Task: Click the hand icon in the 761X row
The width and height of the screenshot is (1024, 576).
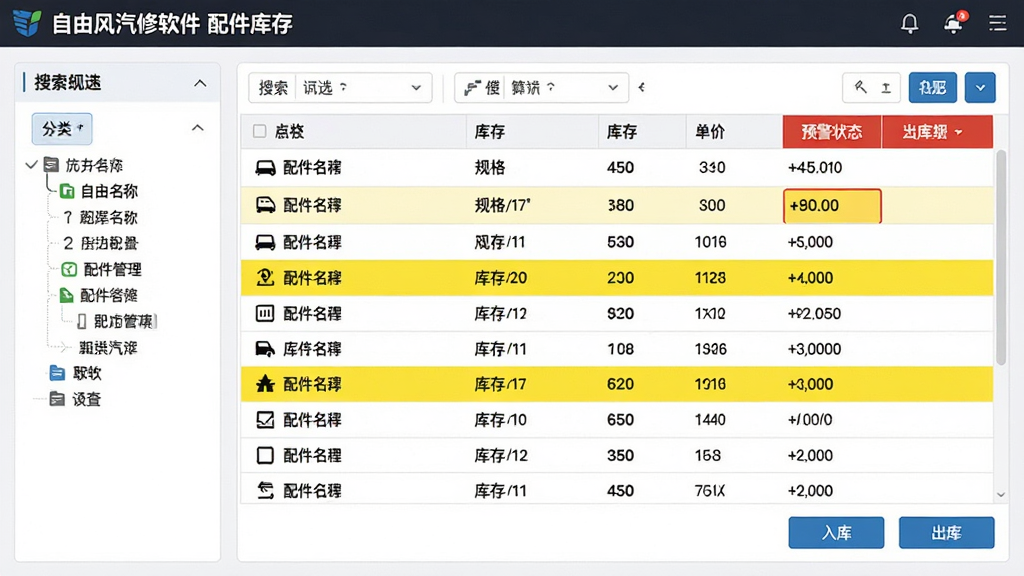Action: (265, 490)
